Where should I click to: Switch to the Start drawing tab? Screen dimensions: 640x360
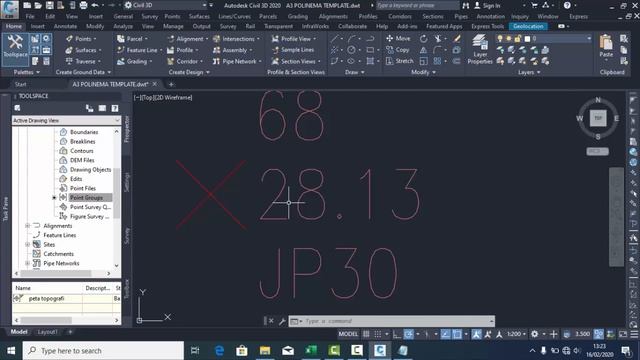pyautogui.click(x=20, y=84)
